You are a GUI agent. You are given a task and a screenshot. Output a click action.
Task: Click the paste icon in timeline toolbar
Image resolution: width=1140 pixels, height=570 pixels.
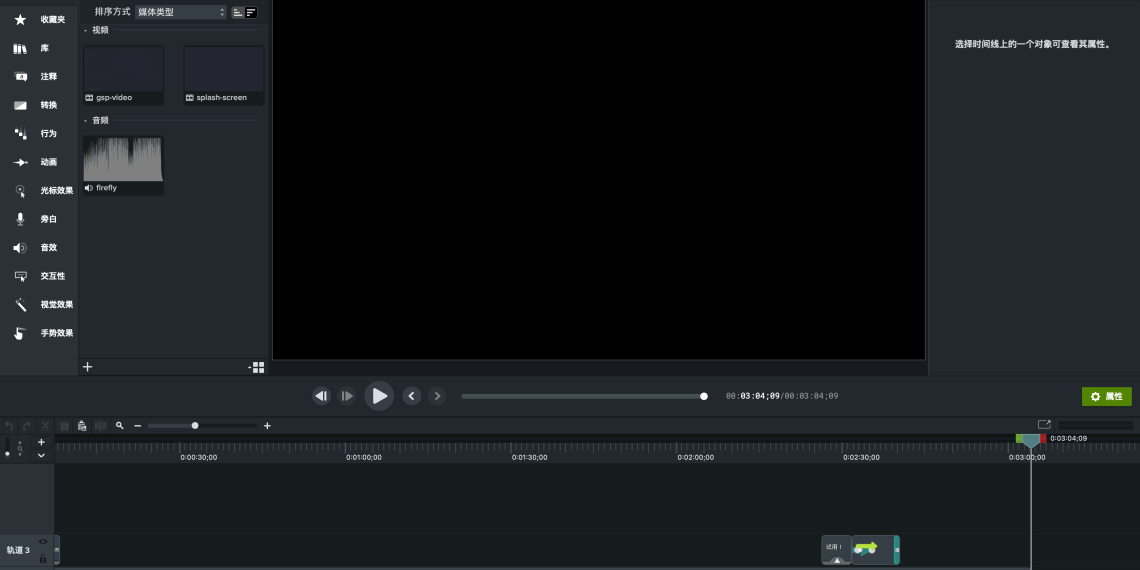(x=82, y=426)
